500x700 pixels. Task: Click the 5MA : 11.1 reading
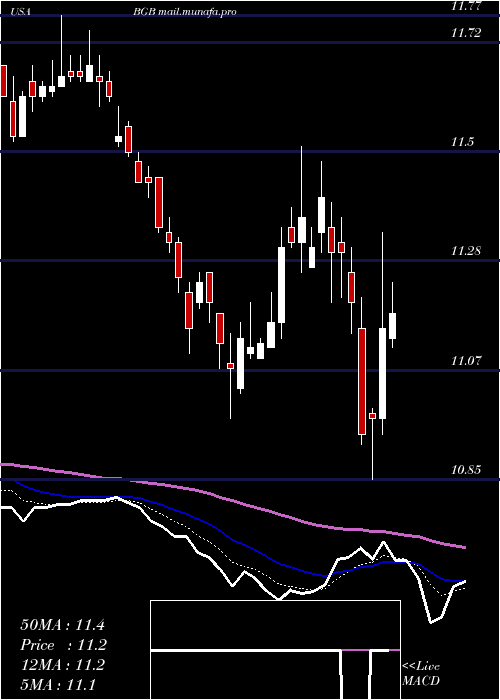pyautogui.click(x=58, y=685)
